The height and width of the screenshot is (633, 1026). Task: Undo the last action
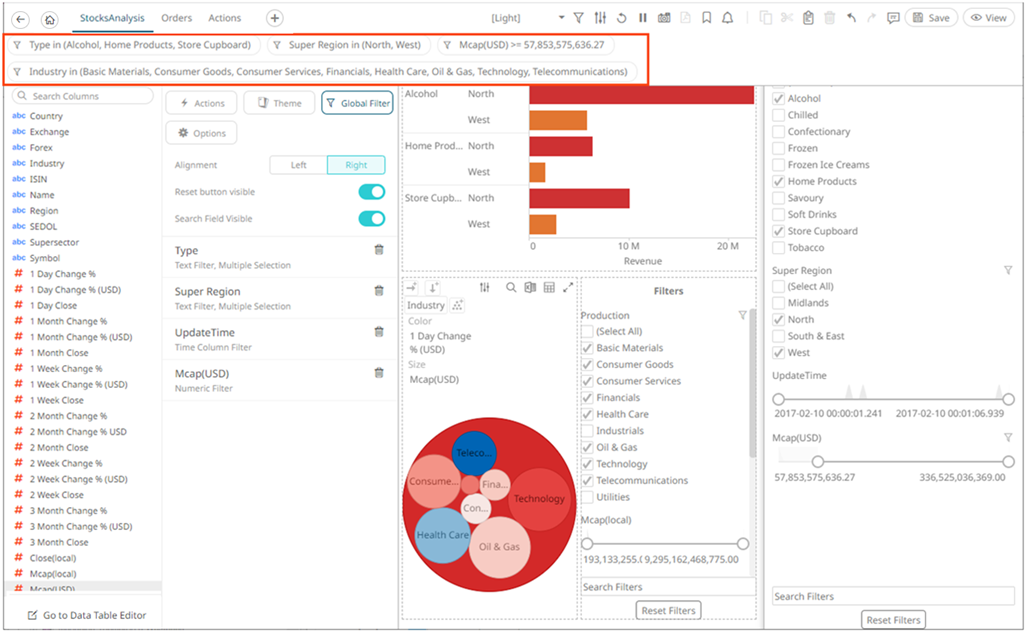click(851, 17)
